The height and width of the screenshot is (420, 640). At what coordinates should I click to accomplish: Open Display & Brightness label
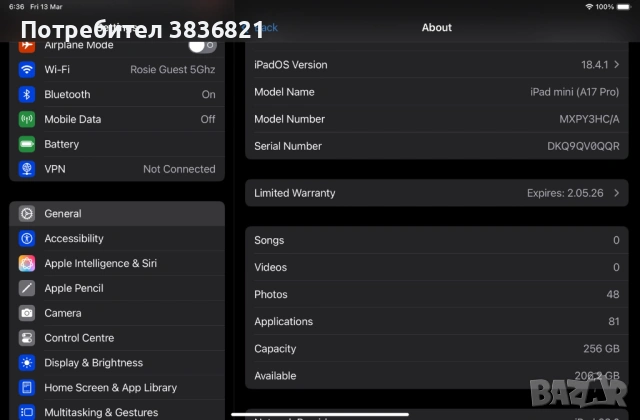click(94, 363)
